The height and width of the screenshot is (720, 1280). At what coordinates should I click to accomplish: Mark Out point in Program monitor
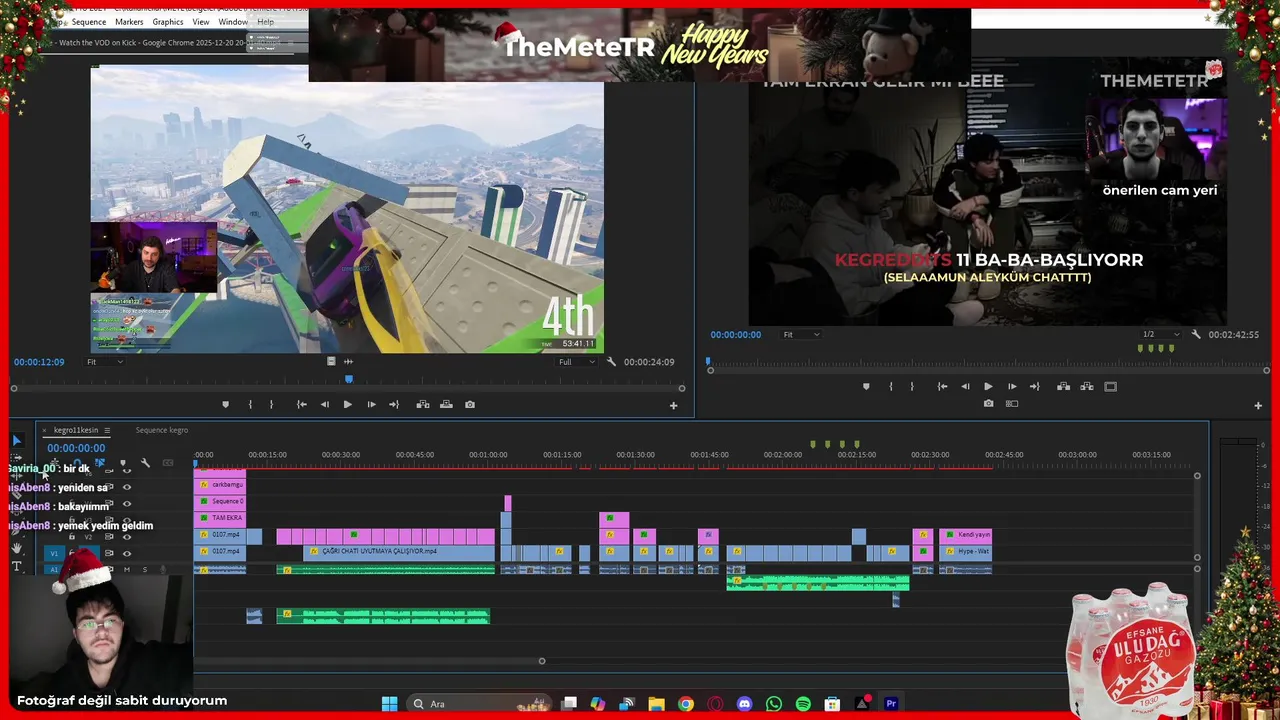(912, 386)
